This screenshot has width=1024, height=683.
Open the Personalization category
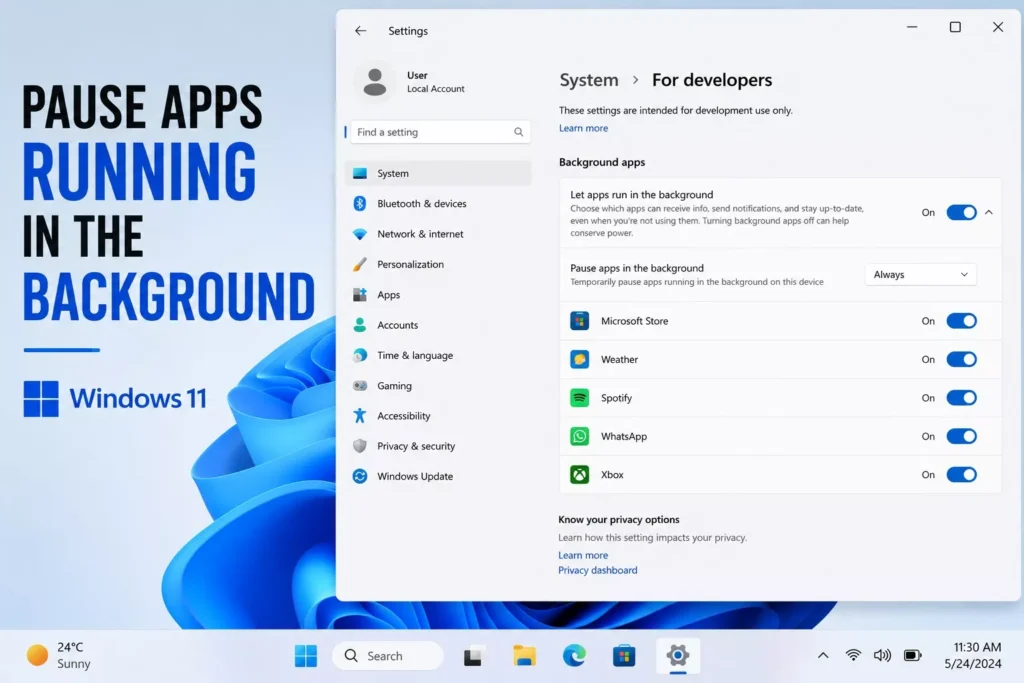click(438, 264)
